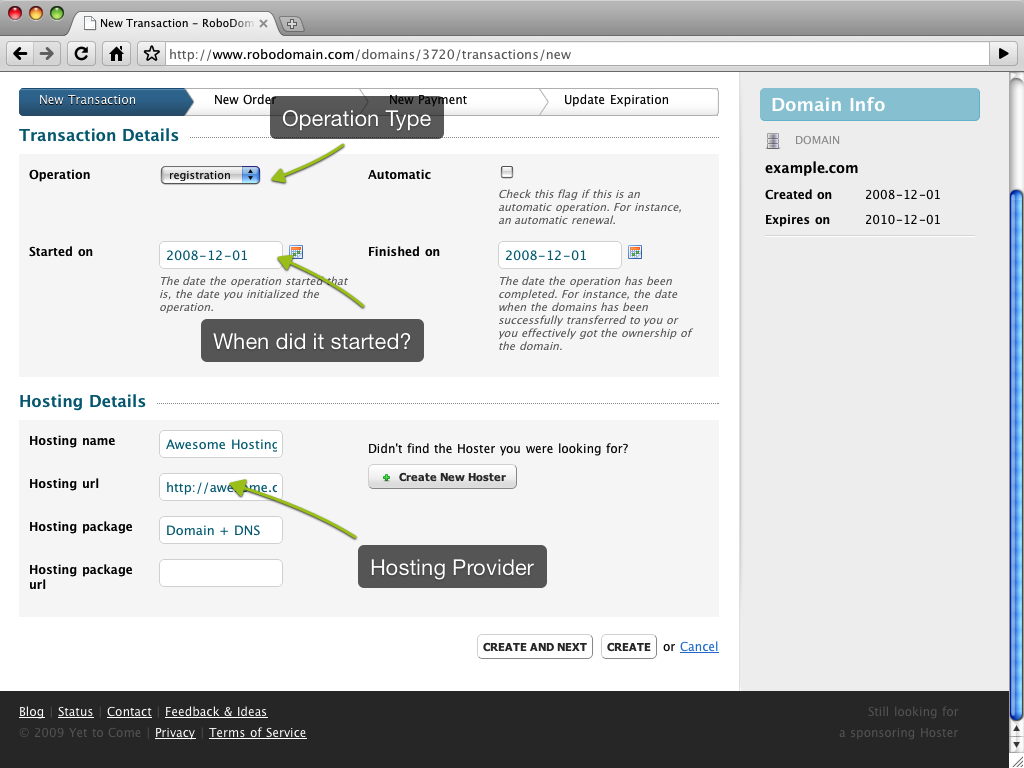Image resolution: width=1024 pixels, height=768 pixels.
Task: Select the New Payment step tab
Action: pyautogui.click(x=452, y=101)
